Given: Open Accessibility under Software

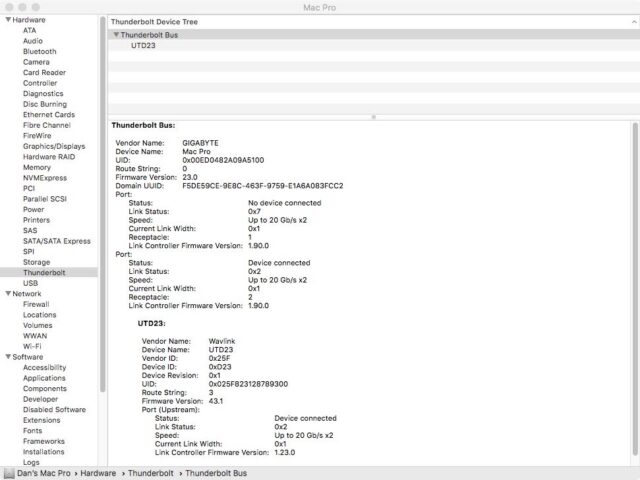Looking at the screenshot, I should coord(44,367).
